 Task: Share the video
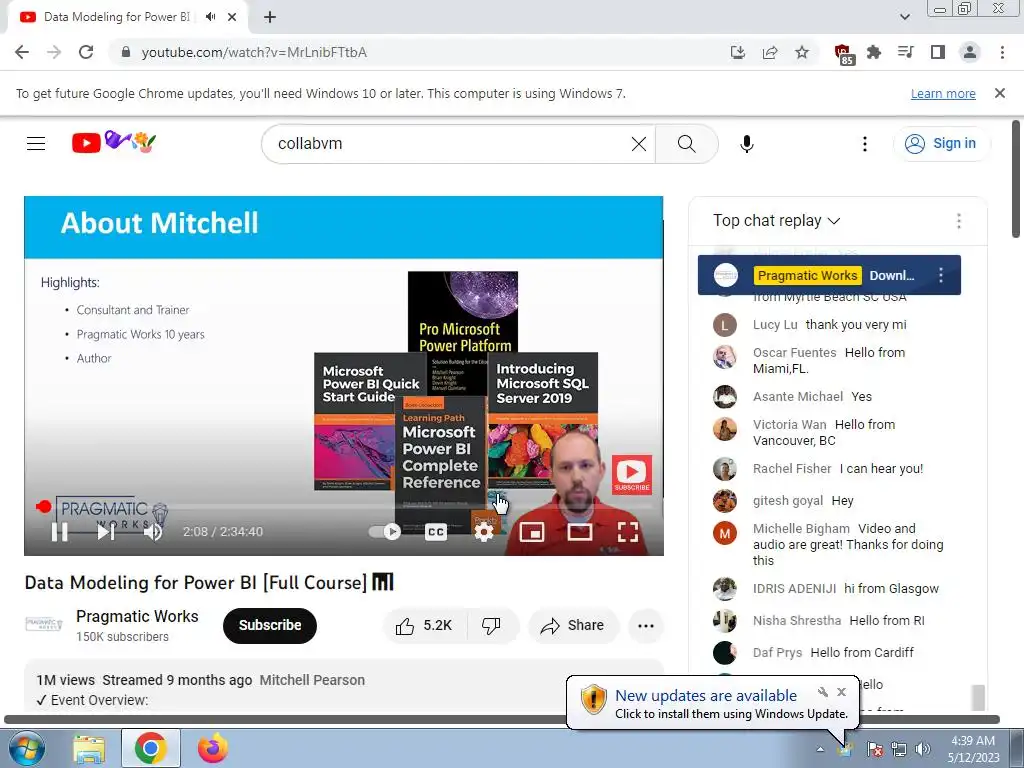tap(572, 626)
